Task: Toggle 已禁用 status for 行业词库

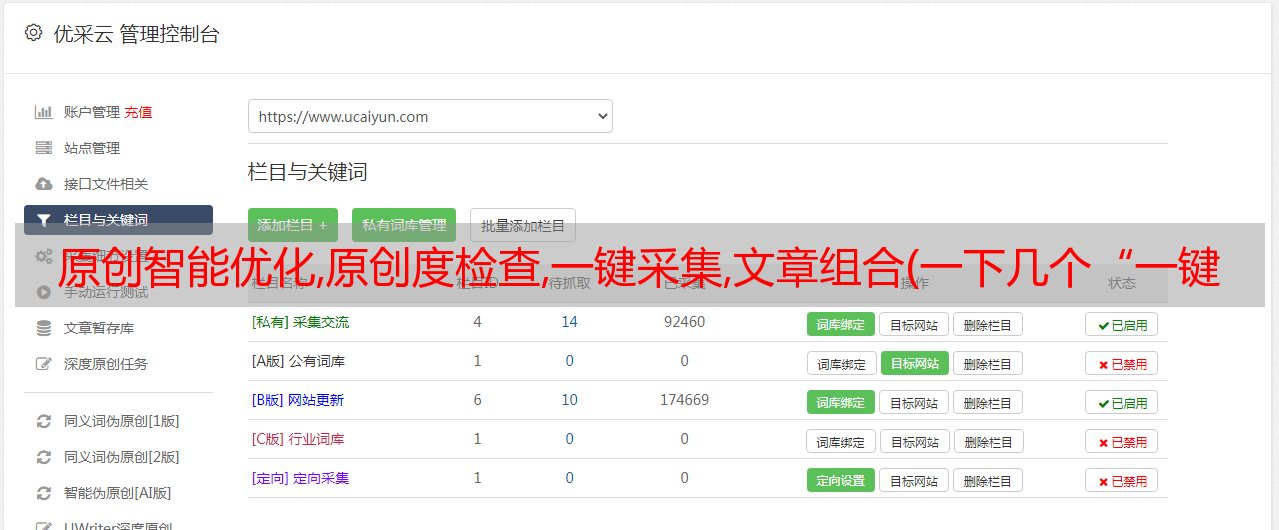Action: 1121,441
